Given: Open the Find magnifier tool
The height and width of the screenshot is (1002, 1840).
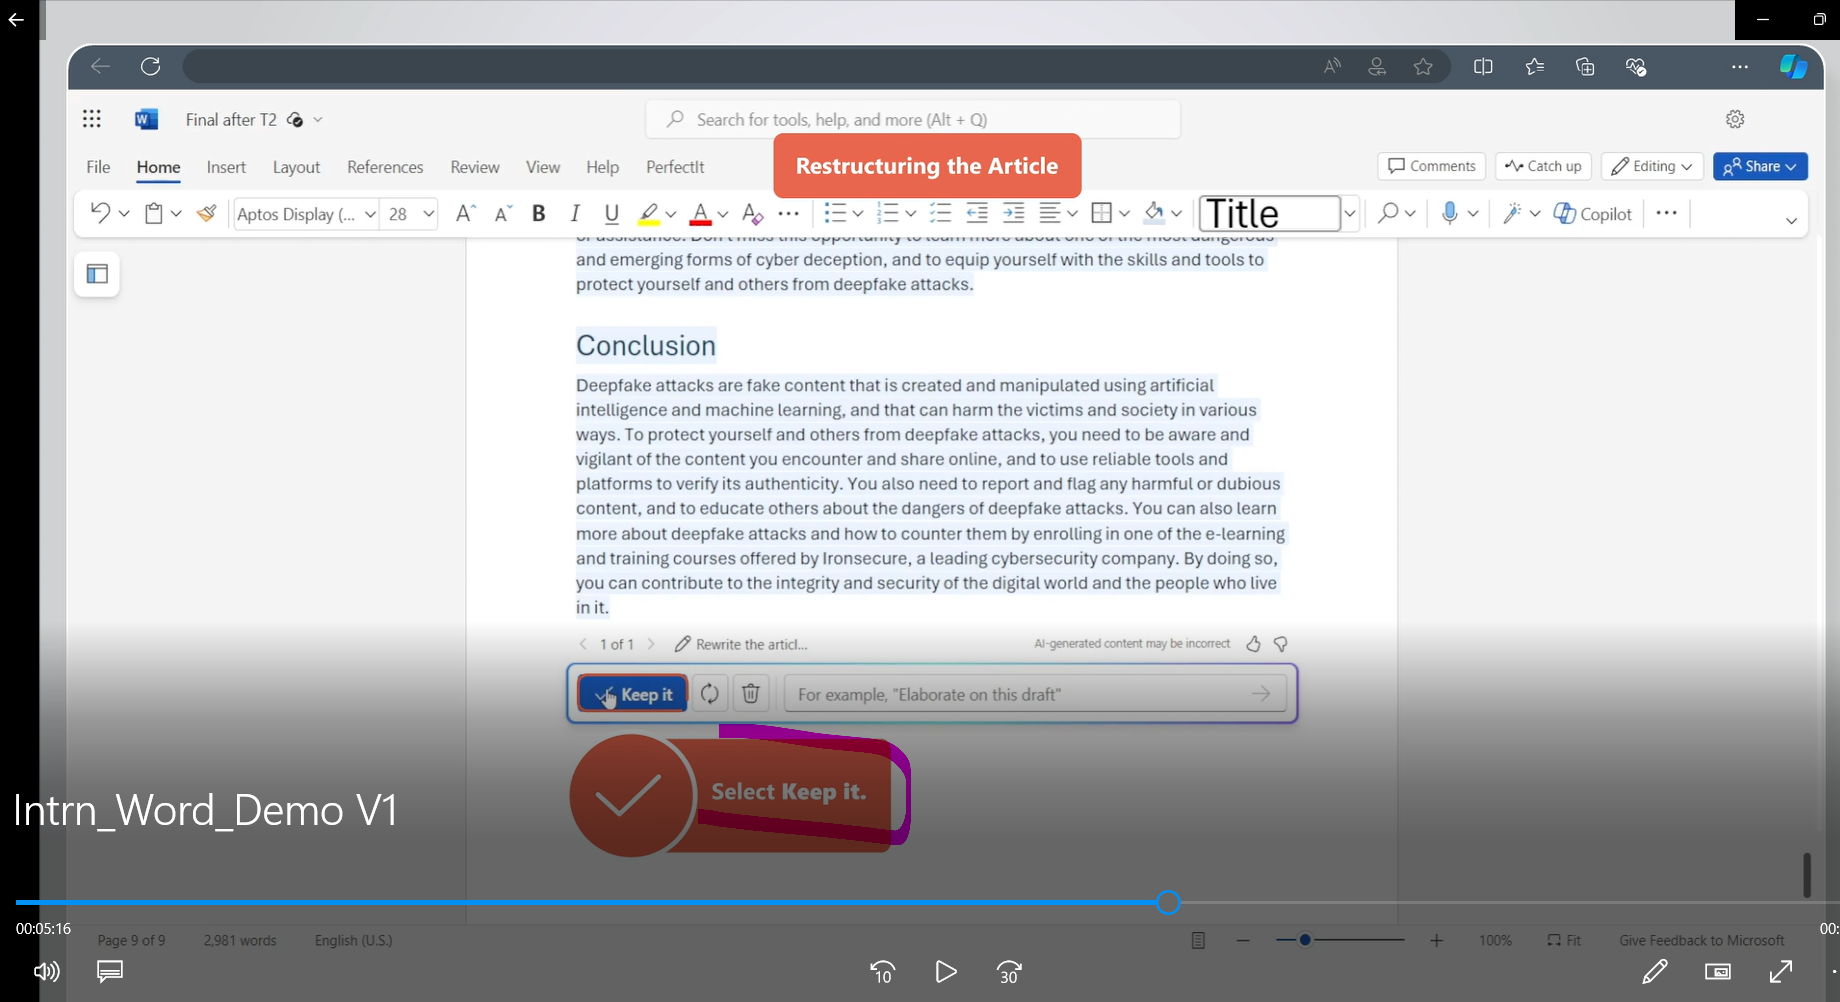Looking at the screenshot, I should coord(1388,213).
